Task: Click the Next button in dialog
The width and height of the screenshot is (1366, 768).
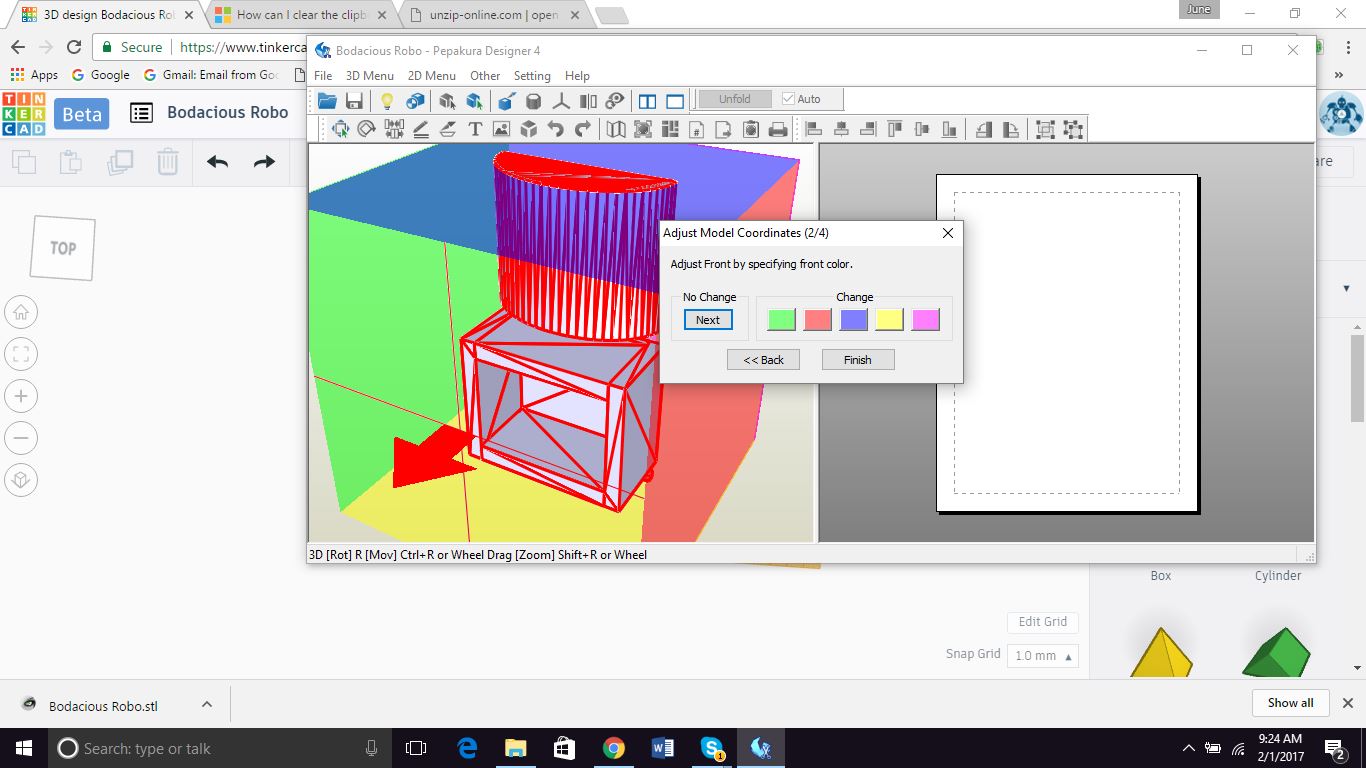Action: click(x=708, y=320)
